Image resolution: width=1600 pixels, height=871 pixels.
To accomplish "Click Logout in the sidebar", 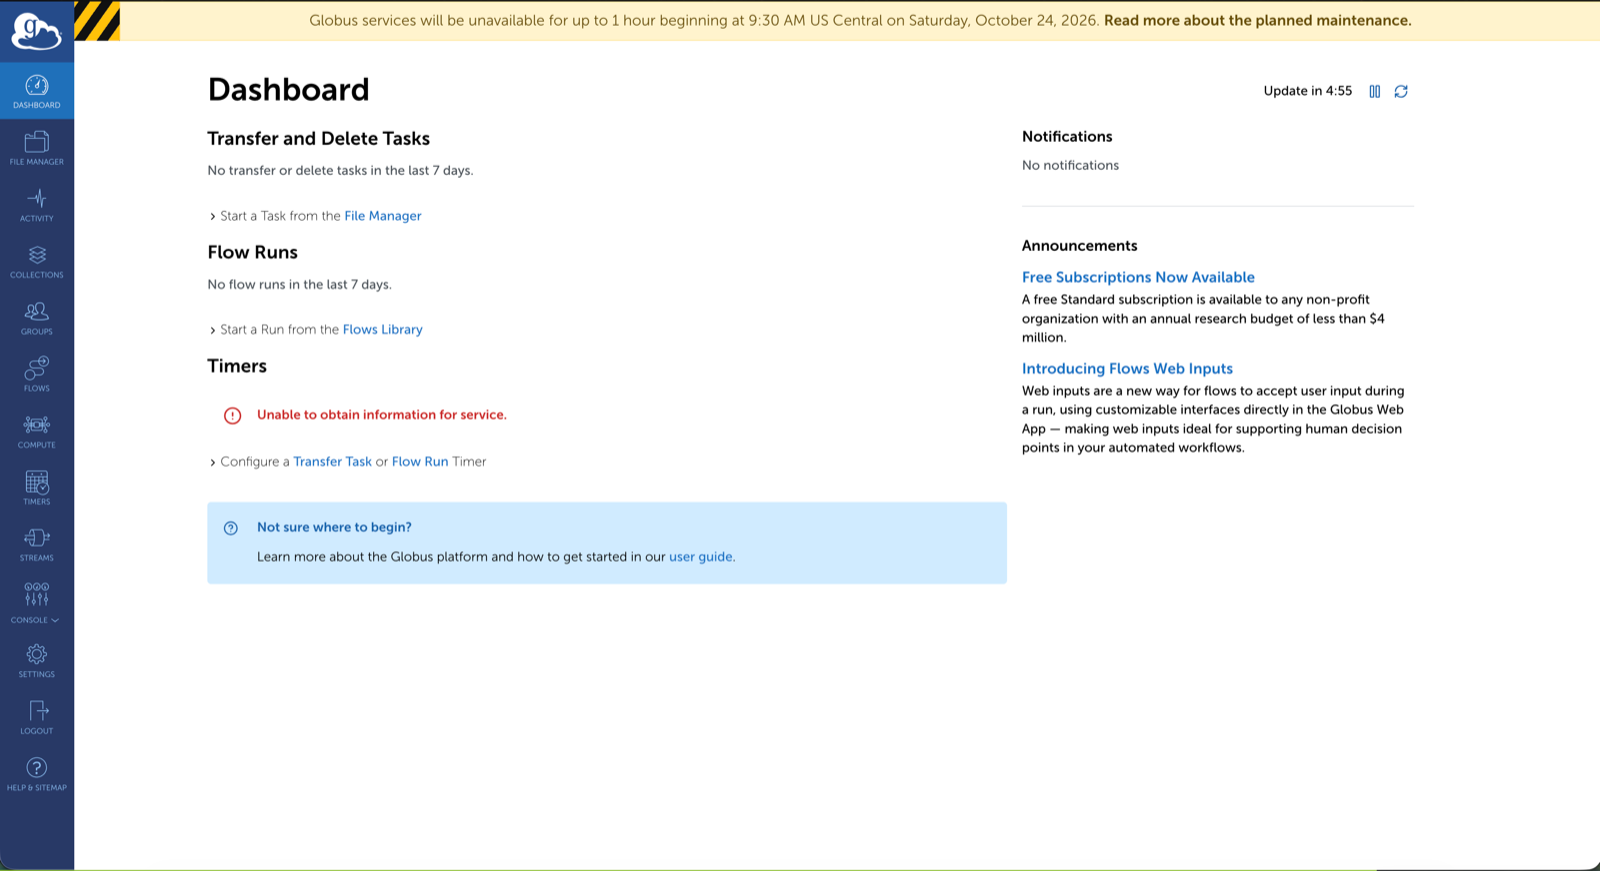I will (x=37, y=718).
